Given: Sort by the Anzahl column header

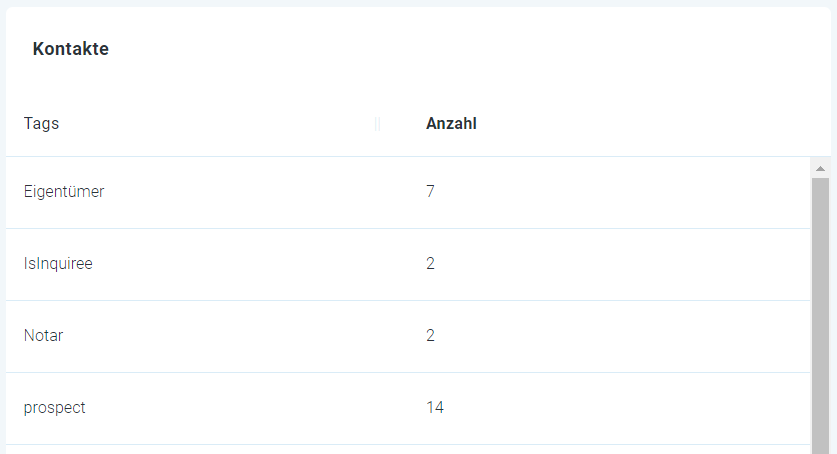Looking at the screenshot, I should [451, 124].
